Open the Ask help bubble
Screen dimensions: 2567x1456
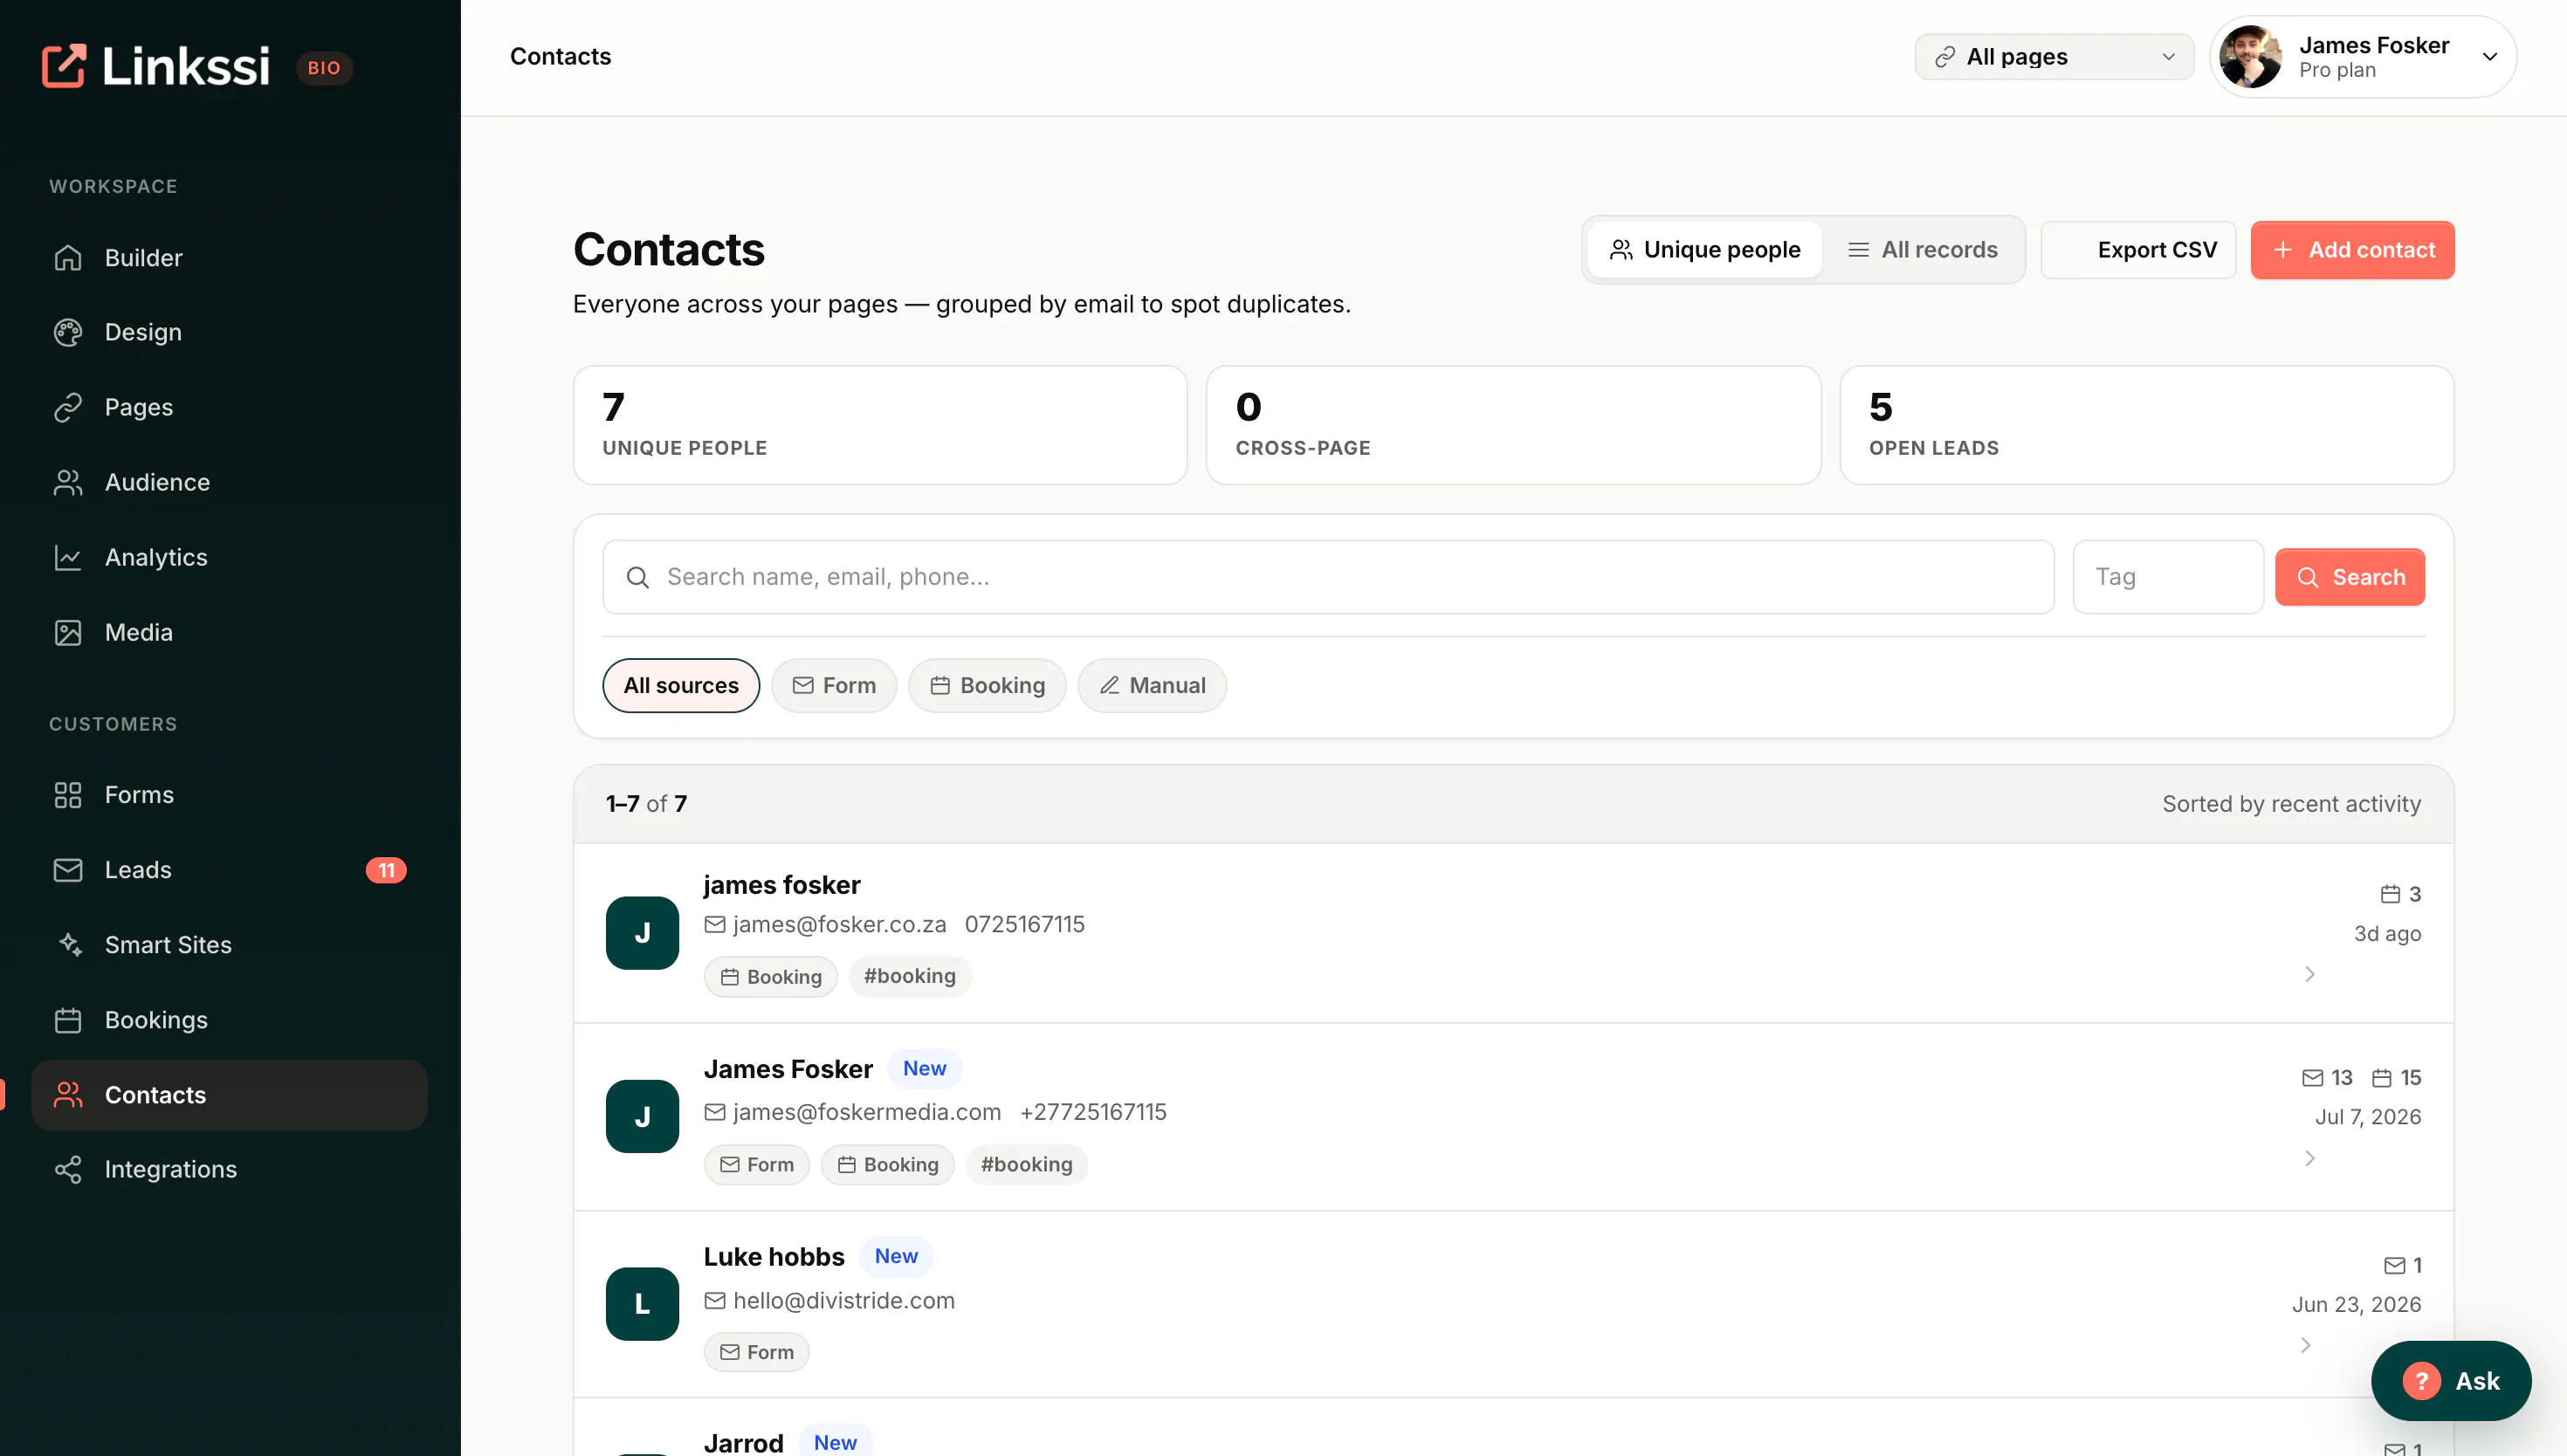pos(2450,1380)
